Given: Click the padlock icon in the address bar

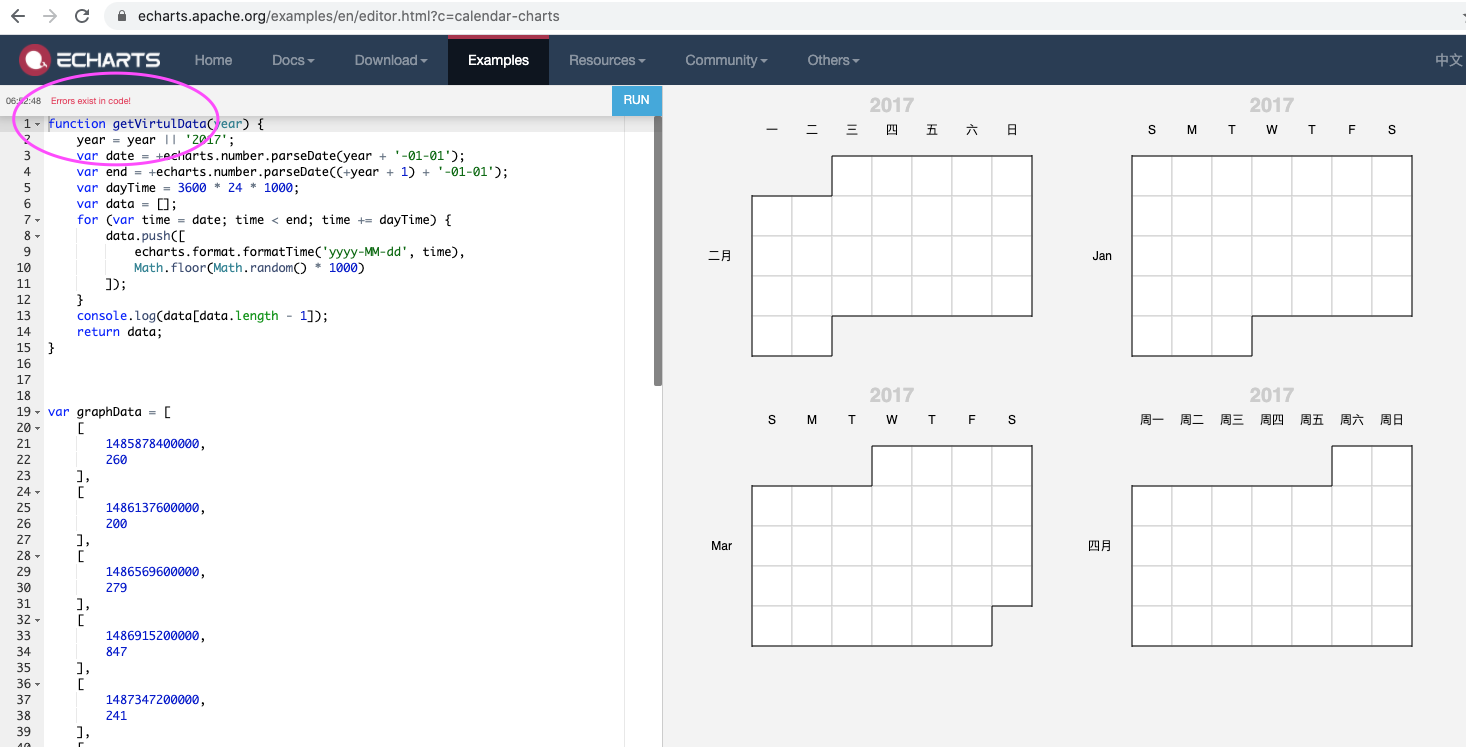Looking at the screenshot, I should [121, 16].
